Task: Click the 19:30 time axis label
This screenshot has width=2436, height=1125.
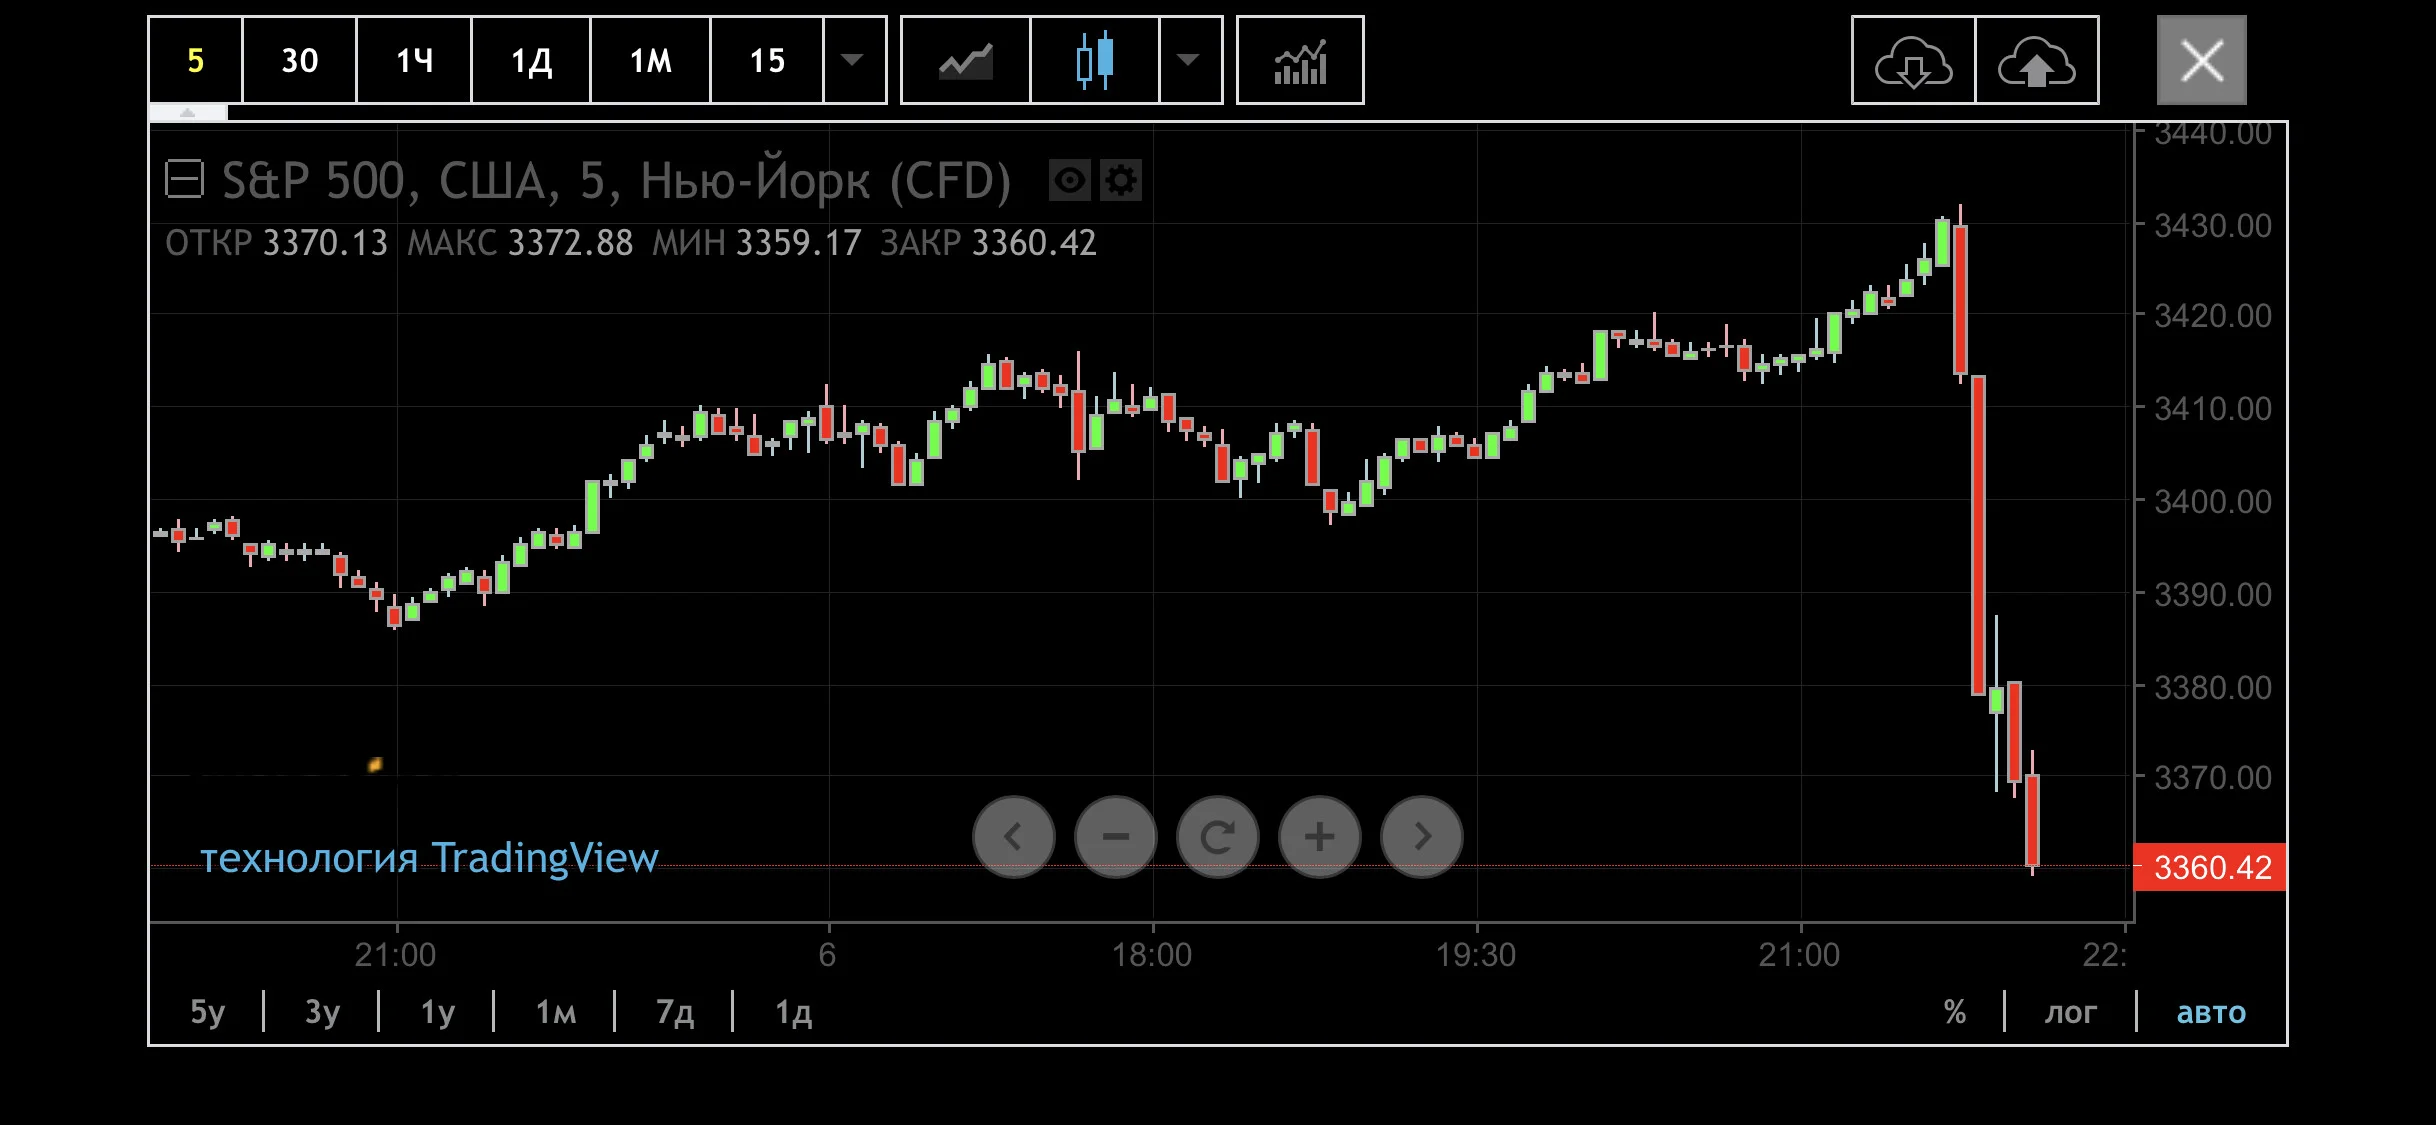Action: click(1476, 954)
